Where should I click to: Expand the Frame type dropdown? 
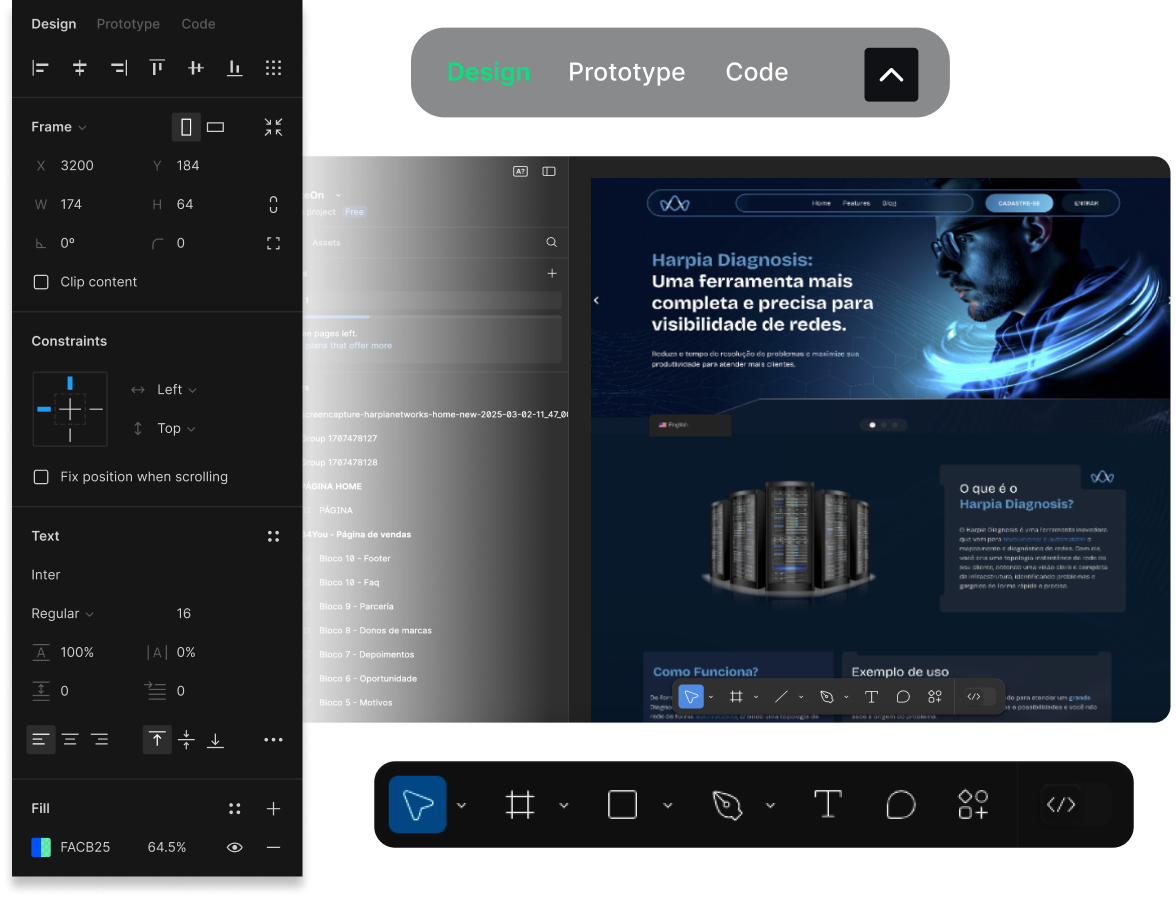tap(59, 127)
